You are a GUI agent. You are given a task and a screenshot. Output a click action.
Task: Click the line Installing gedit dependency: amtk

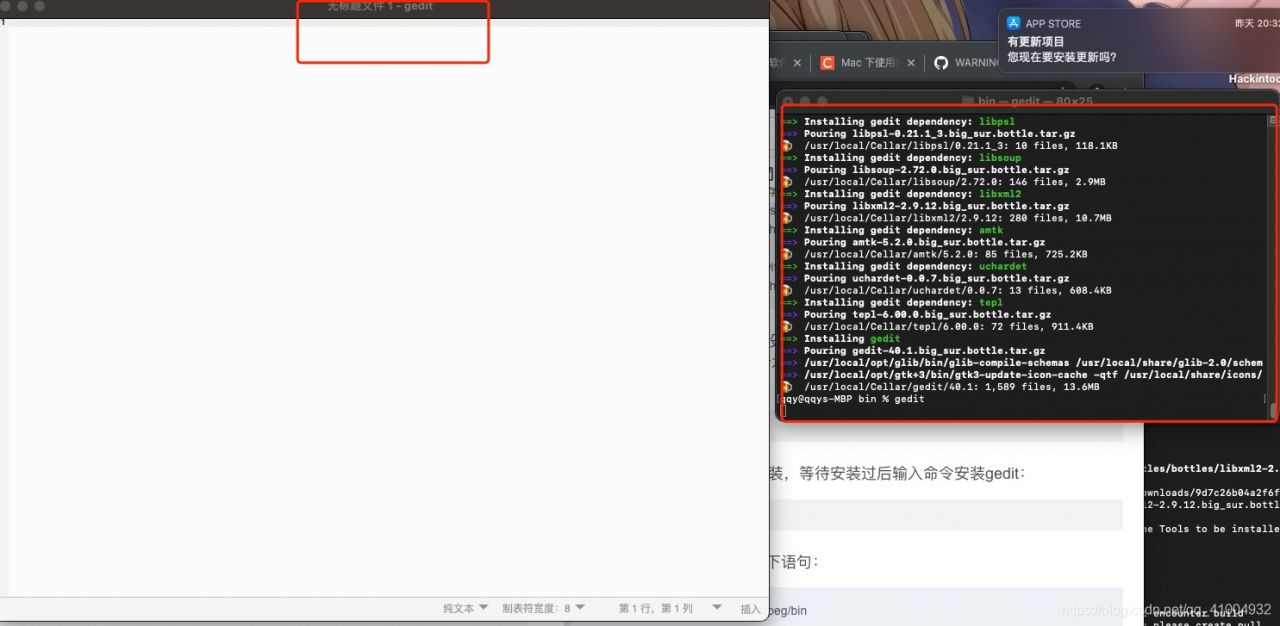click(893, 230)
